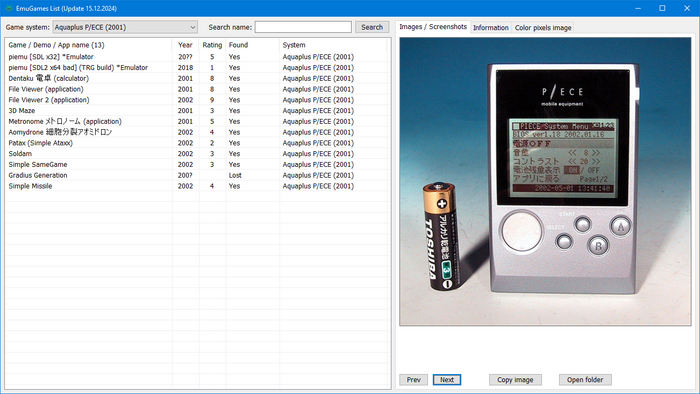
Task: Click the Copy image button
Action: pyautogui.click(x=515, y=380)
